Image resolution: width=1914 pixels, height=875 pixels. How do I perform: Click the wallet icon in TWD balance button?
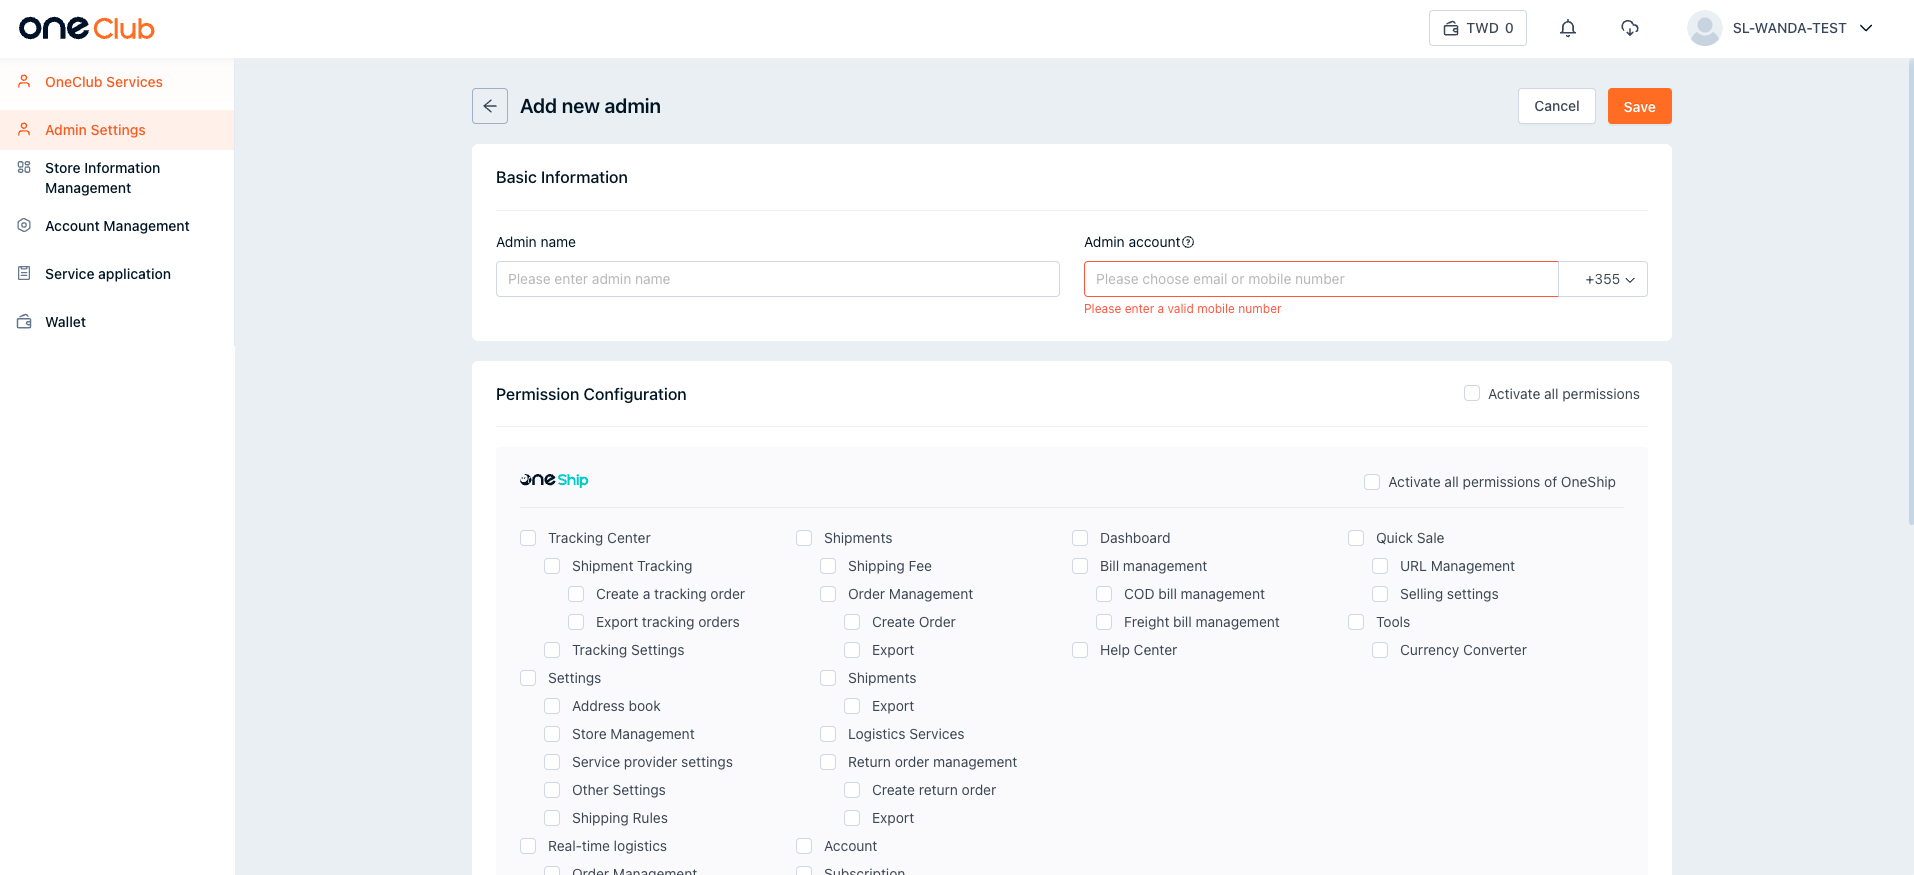[1450, 28]
